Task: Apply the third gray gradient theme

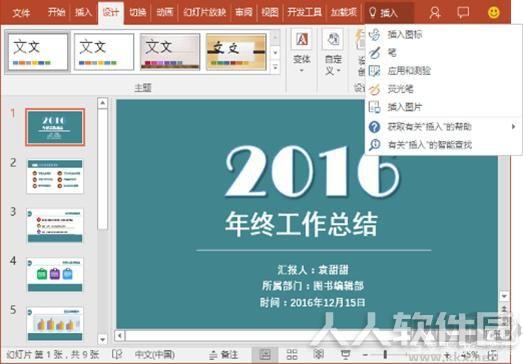Action: (170, 52)
